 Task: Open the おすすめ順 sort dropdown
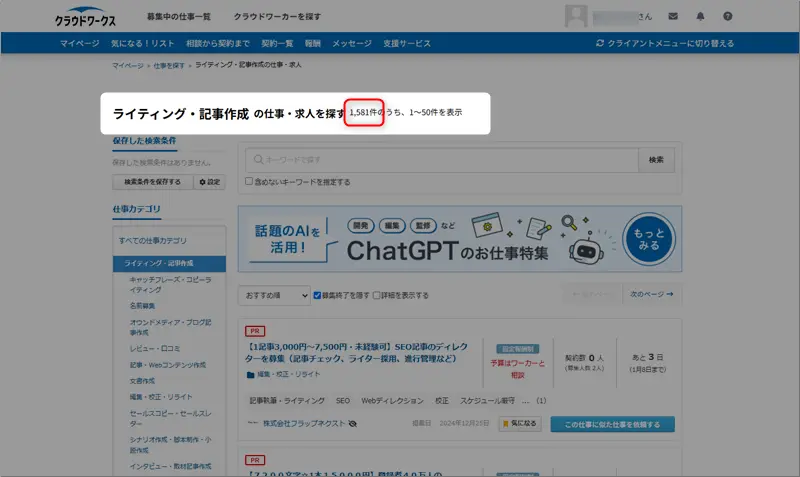pos(273,295)
